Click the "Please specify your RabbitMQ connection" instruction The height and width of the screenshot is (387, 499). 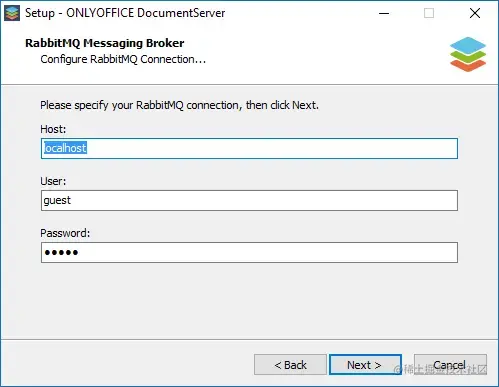pos(179,105)
